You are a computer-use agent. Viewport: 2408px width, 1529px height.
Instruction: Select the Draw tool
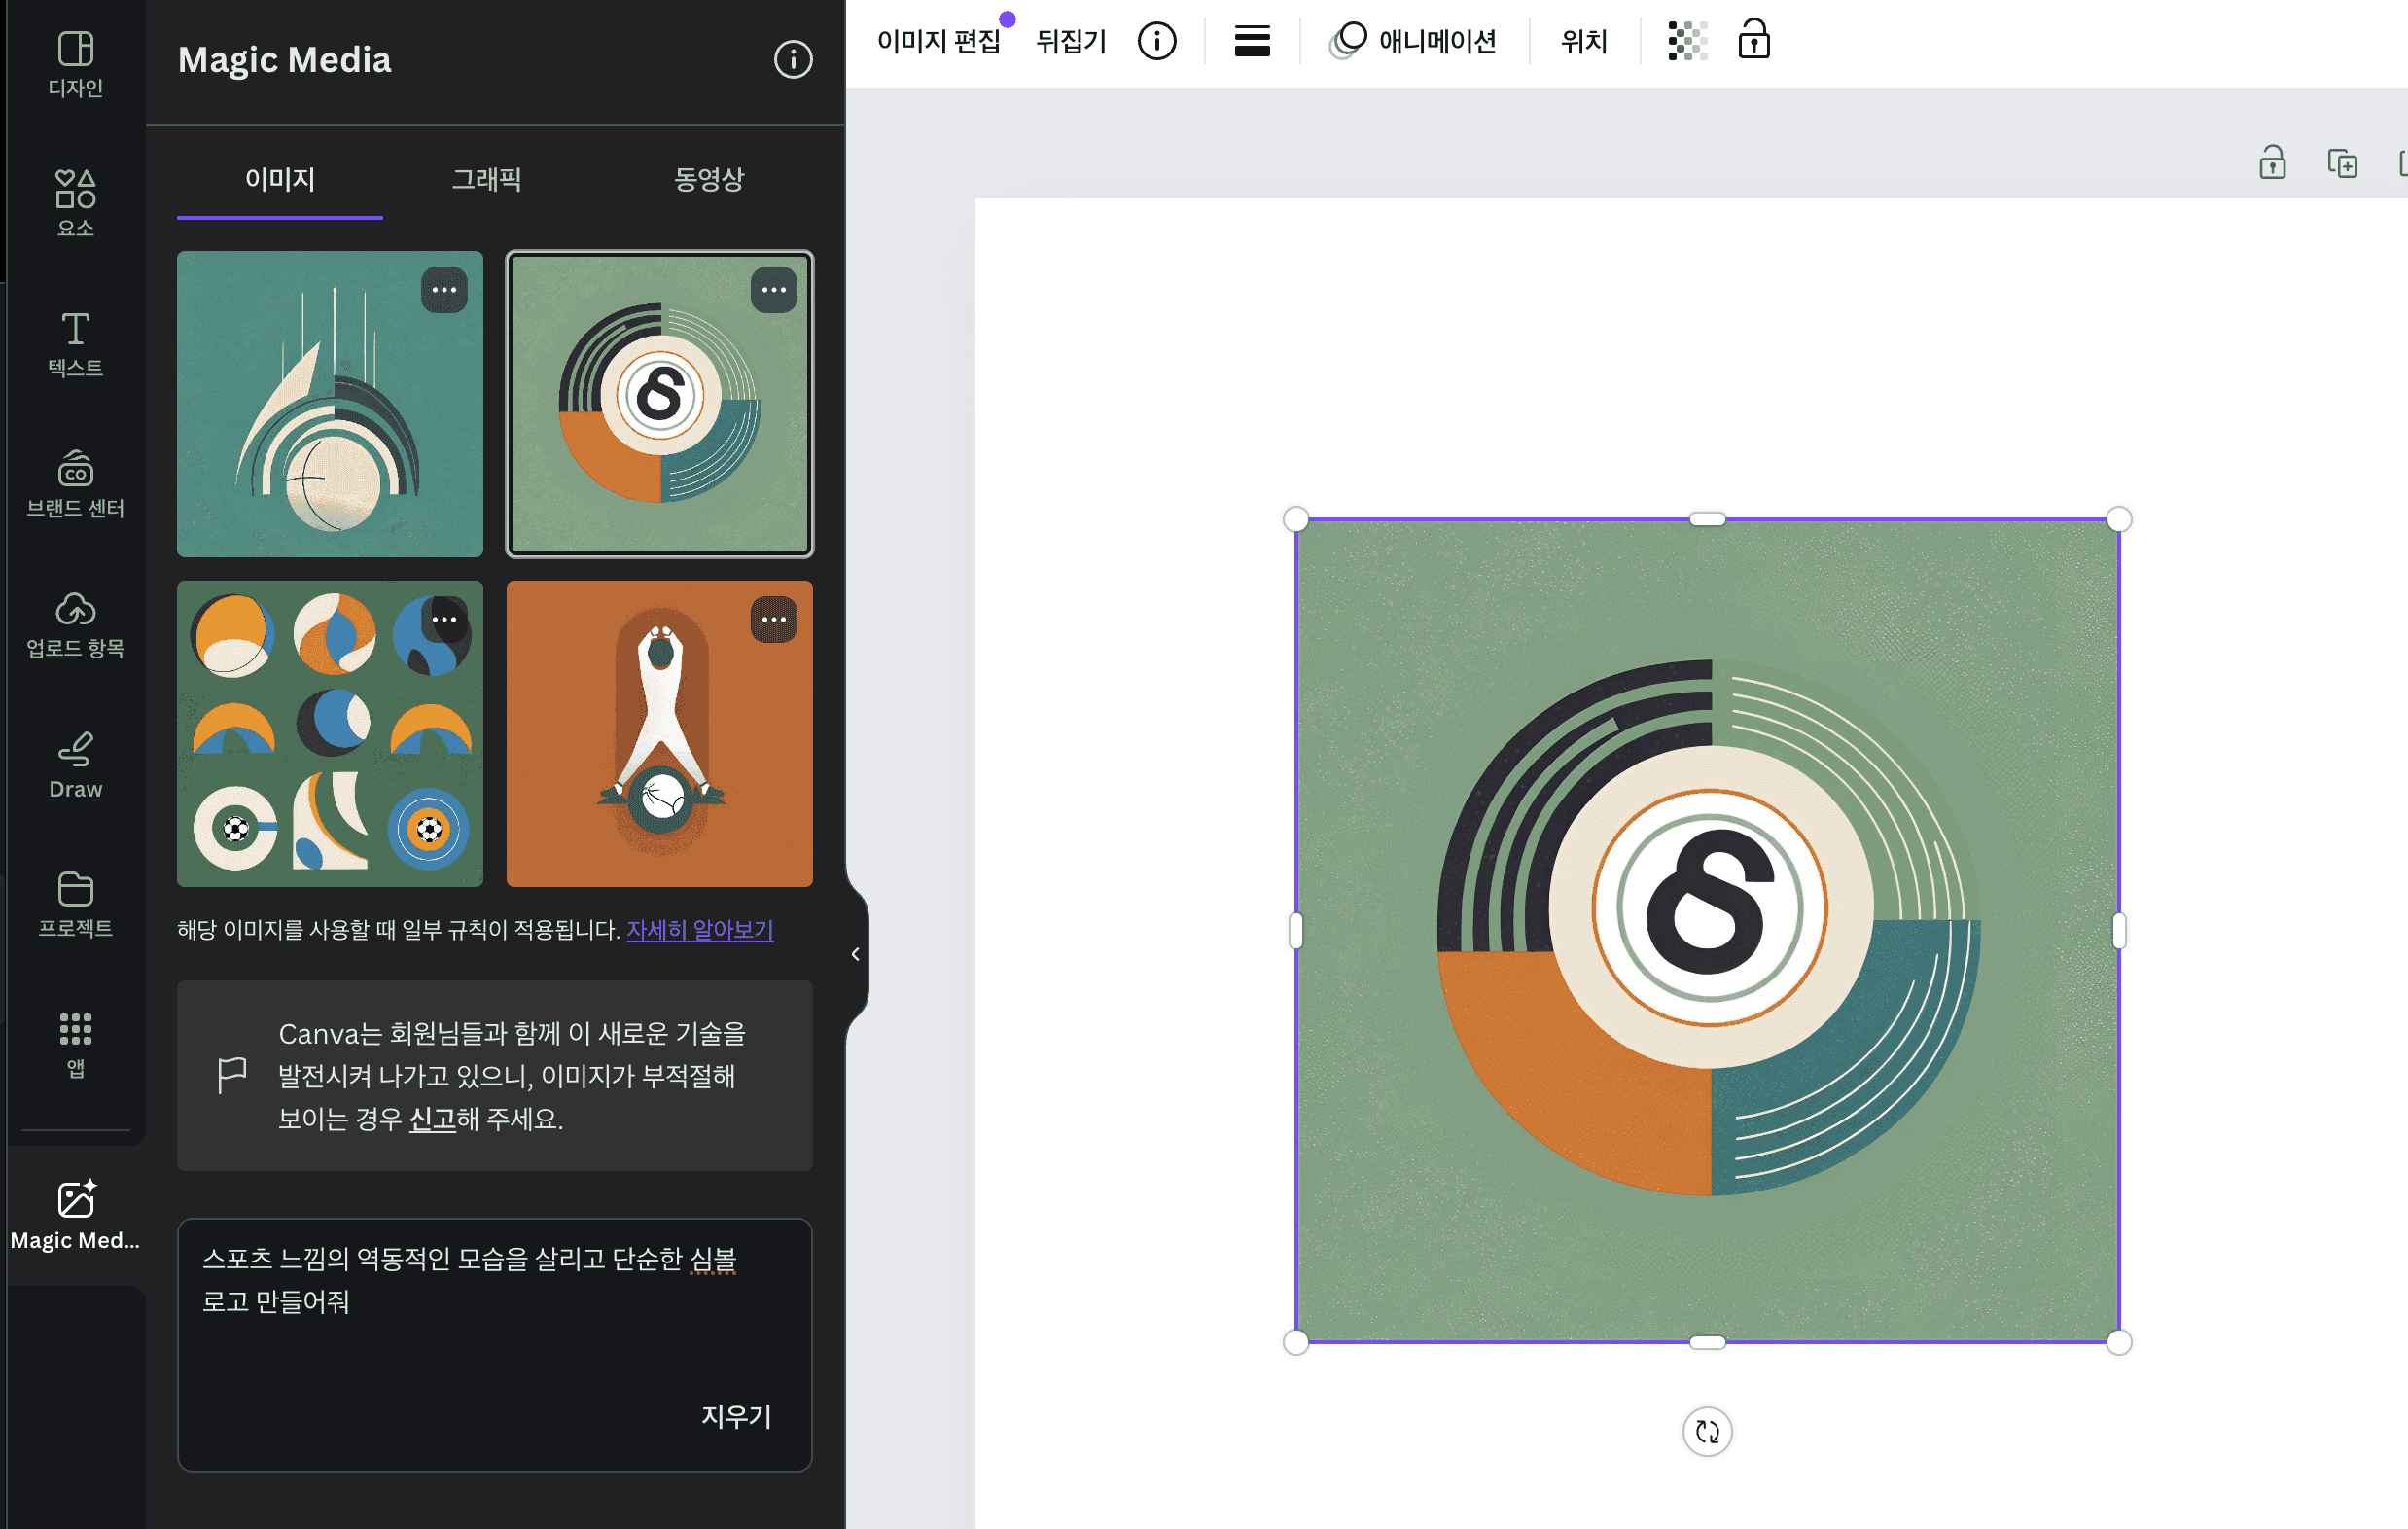[x=75, y=765]
